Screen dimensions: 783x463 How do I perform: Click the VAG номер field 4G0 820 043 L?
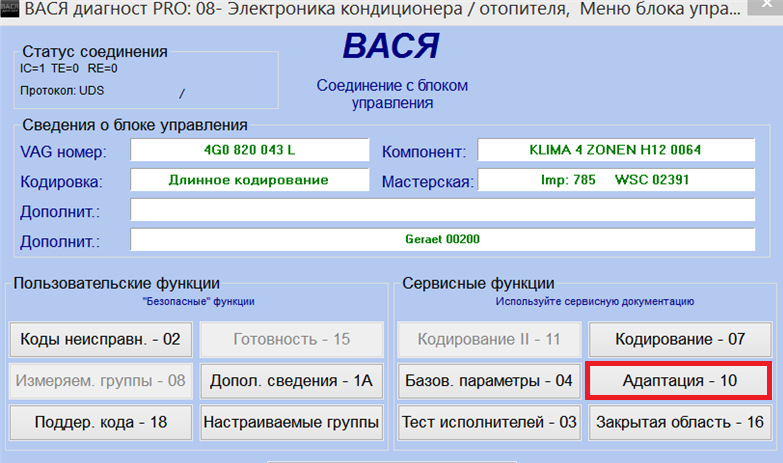coord(250,150)
